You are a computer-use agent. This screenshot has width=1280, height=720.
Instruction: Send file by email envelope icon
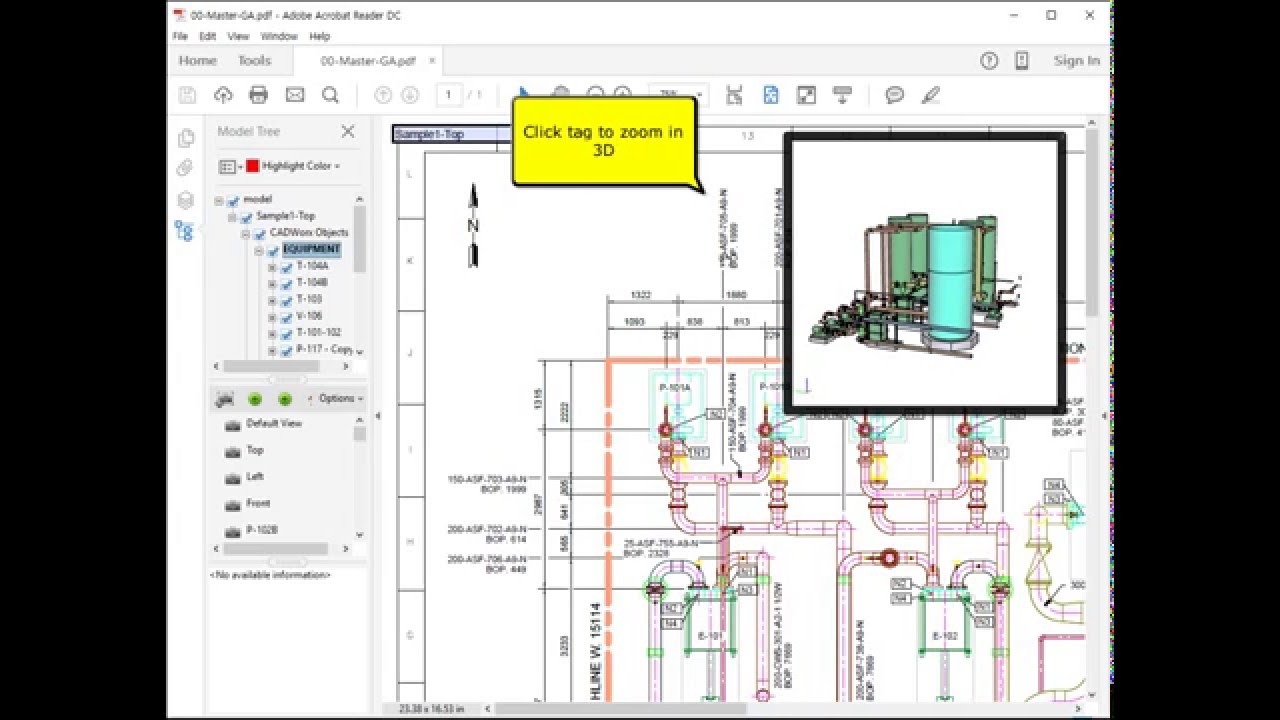click(295, 95)
